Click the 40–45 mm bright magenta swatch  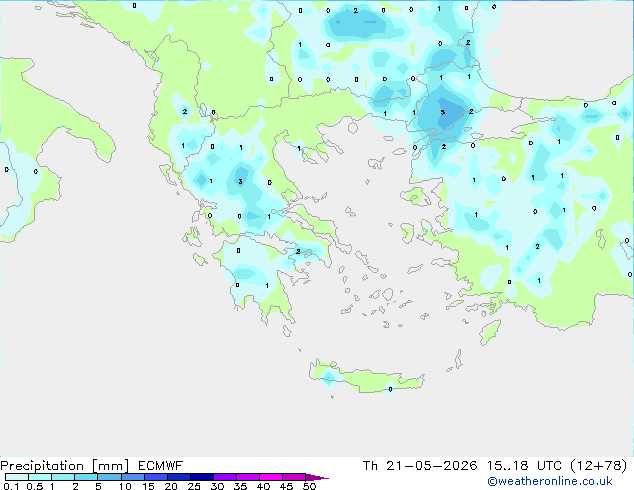click(271, 477)
